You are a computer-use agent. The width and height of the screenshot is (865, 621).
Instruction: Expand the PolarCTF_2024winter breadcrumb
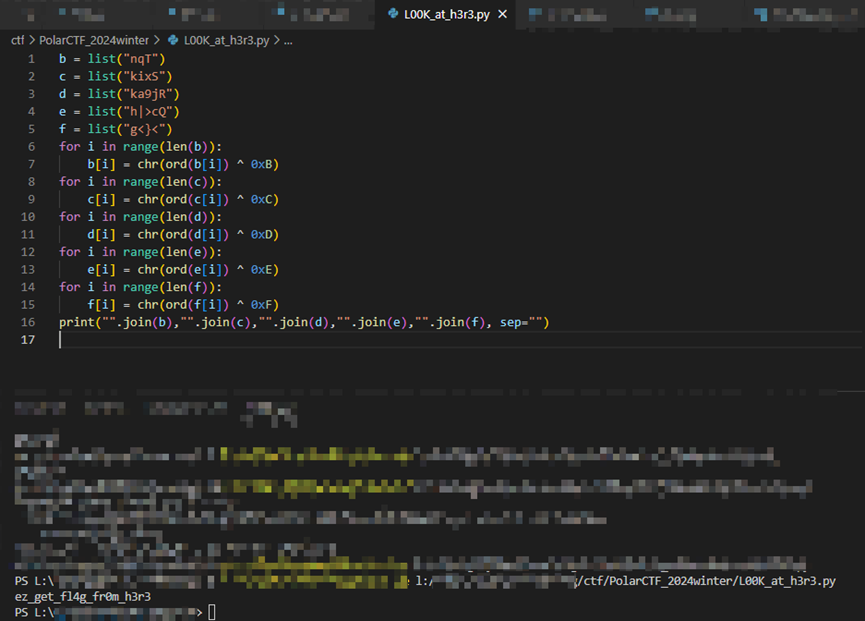pyautogui.click(x=93, y=40)
